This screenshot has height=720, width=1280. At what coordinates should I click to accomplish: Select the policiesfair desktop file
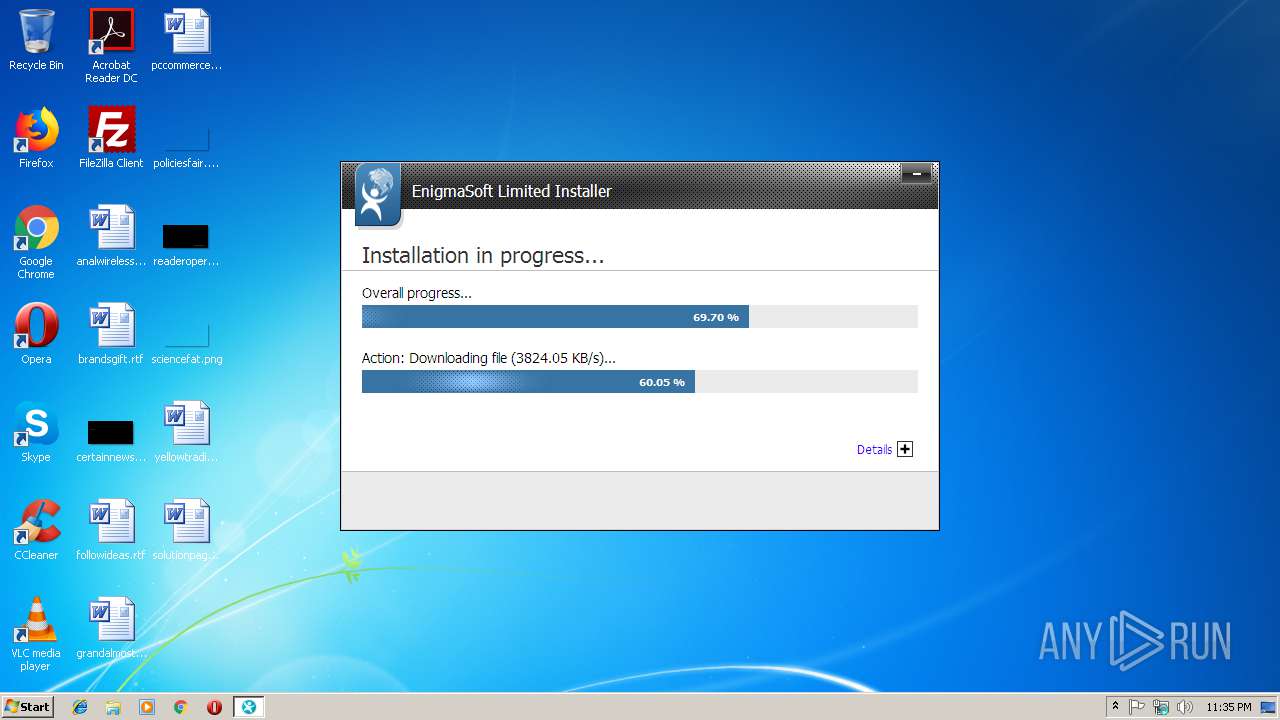pos(187,147)
